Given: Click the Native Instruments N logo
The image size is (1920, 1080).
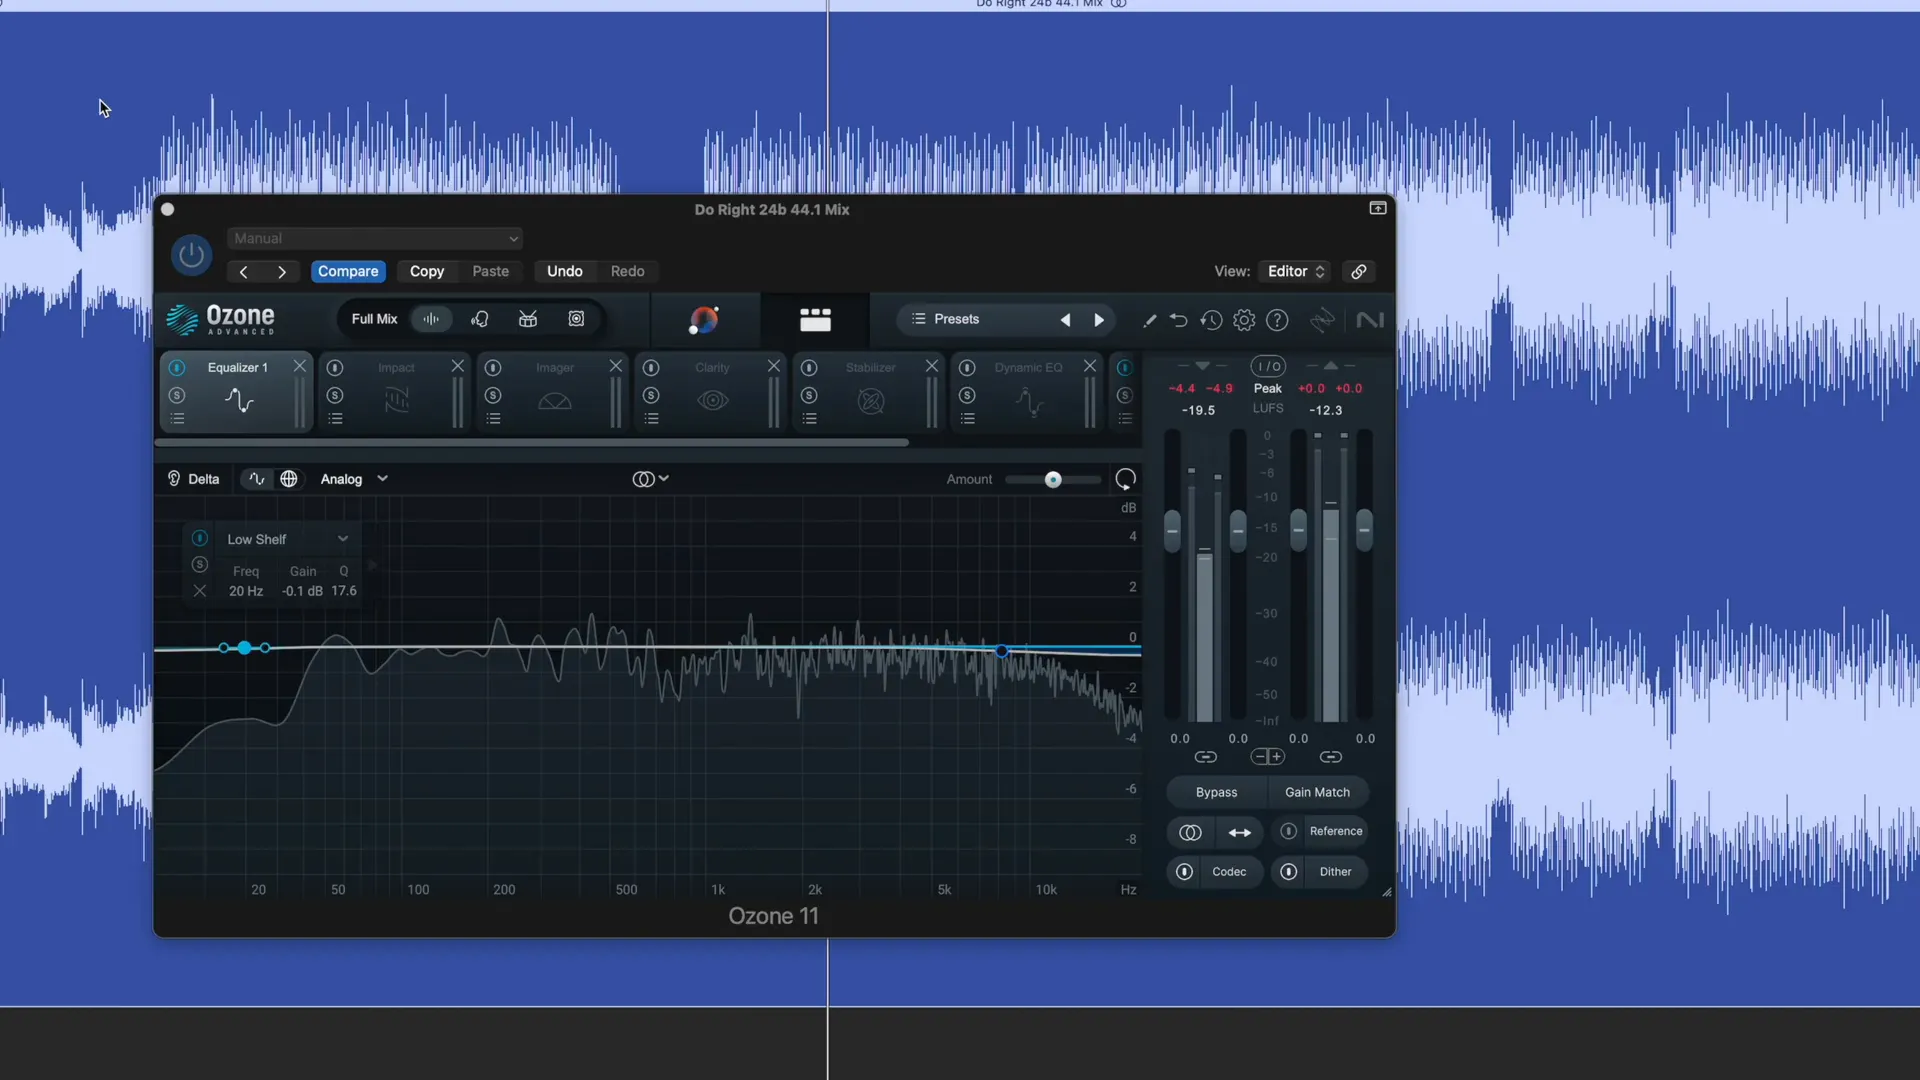Looking at the screenshot, I should click(x=1370, y=320).
